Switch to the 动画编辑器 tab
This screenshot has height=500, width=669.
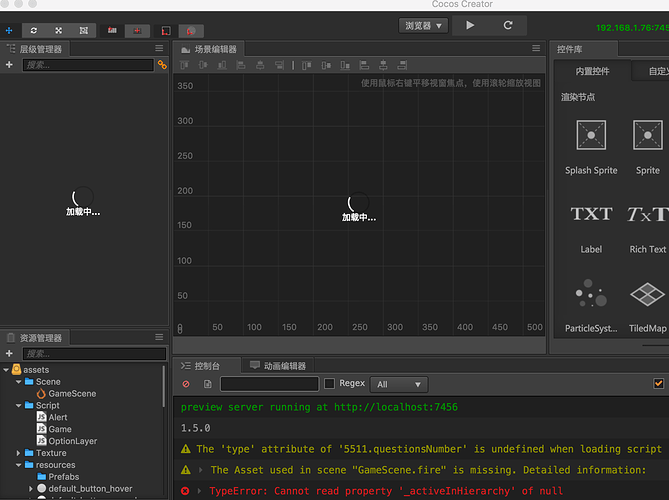point(278,366)
